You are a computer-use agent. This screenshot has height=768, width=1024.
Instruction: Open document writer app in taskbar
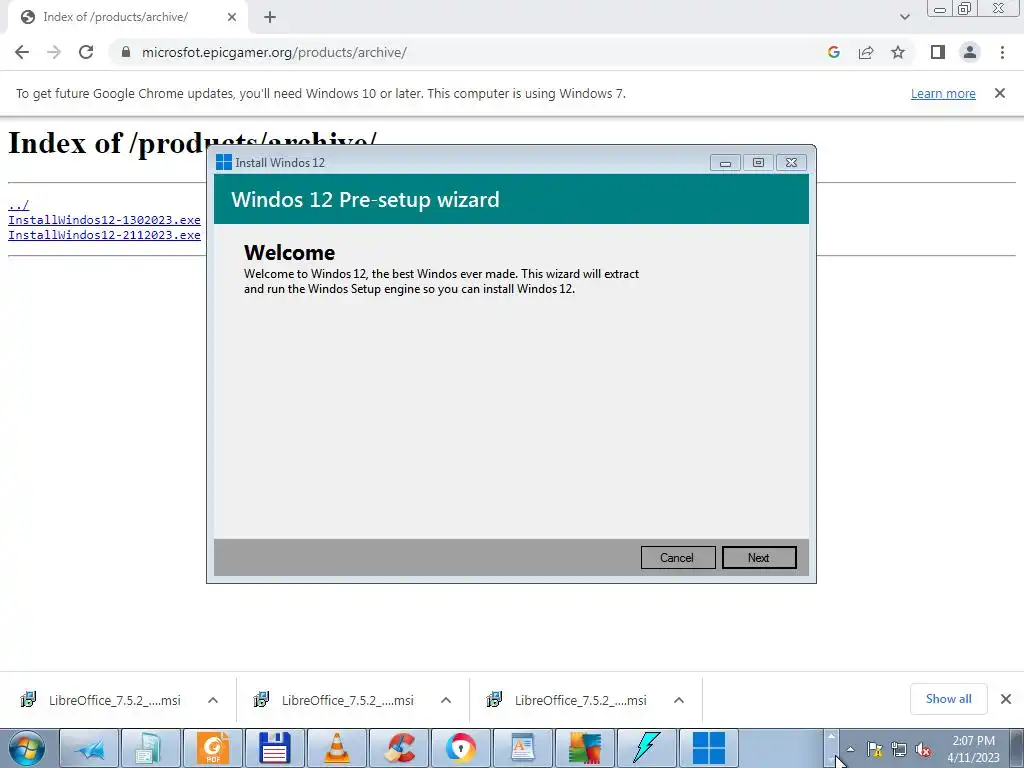(522, 748)
